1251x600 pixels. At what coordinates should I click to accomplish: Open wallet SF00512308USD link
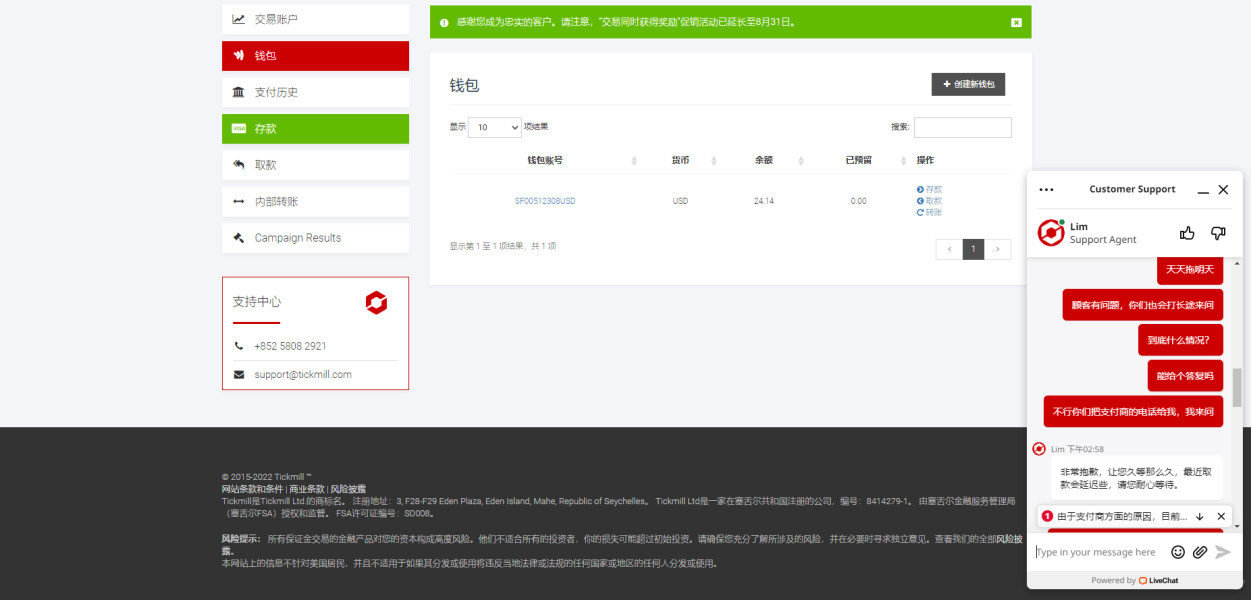545,201
